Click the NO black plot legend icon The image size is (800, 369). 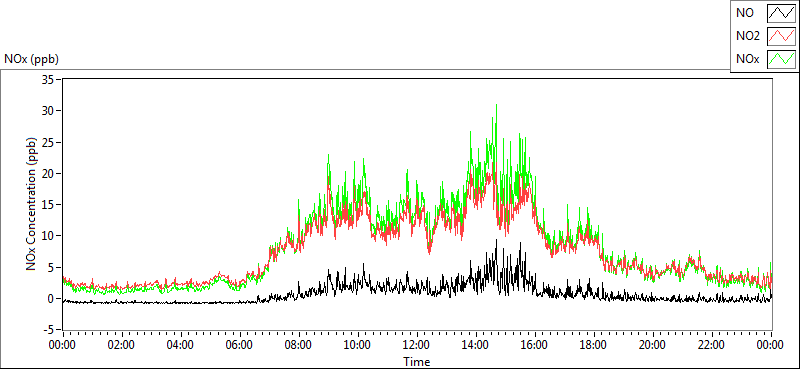click(782, 13)
